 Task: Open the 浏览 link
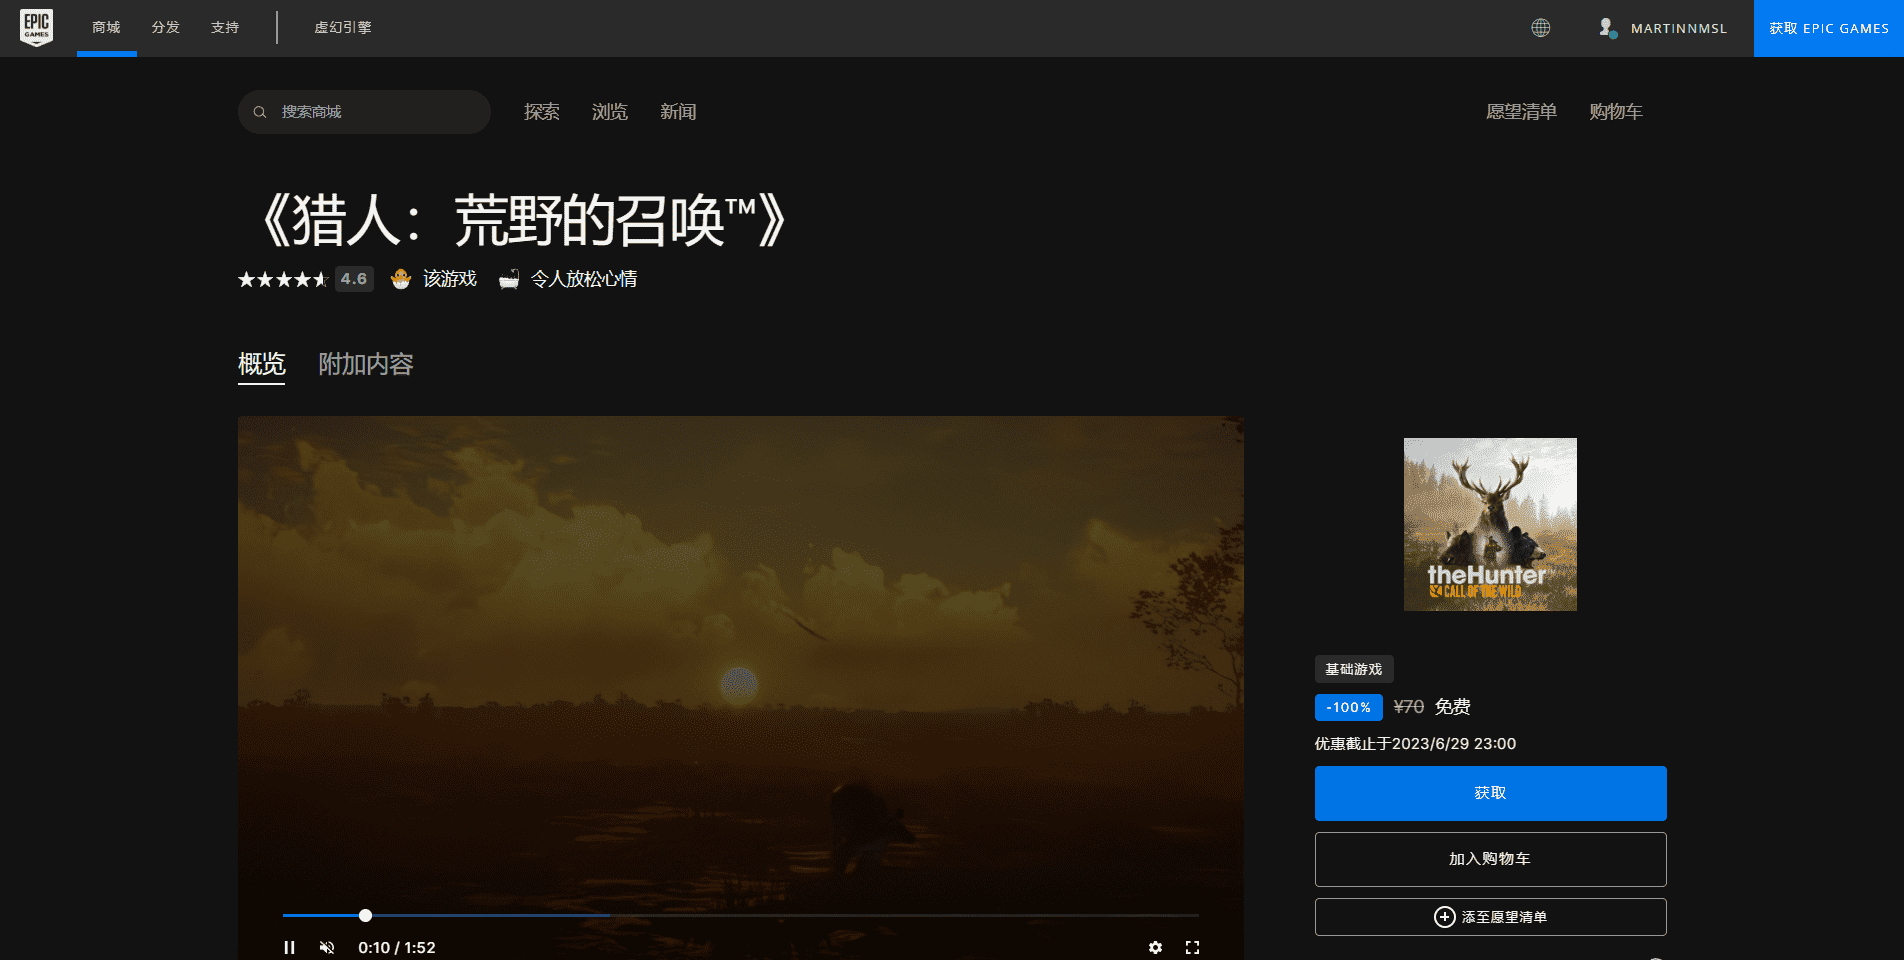coord(610,112)
